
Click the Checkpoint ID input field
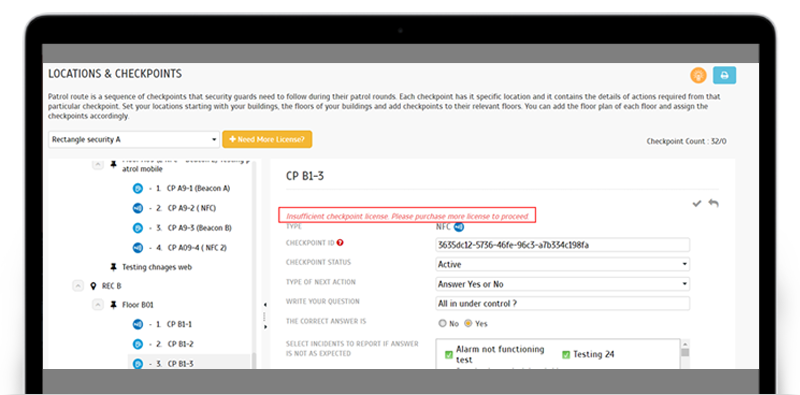coord(562,245)
